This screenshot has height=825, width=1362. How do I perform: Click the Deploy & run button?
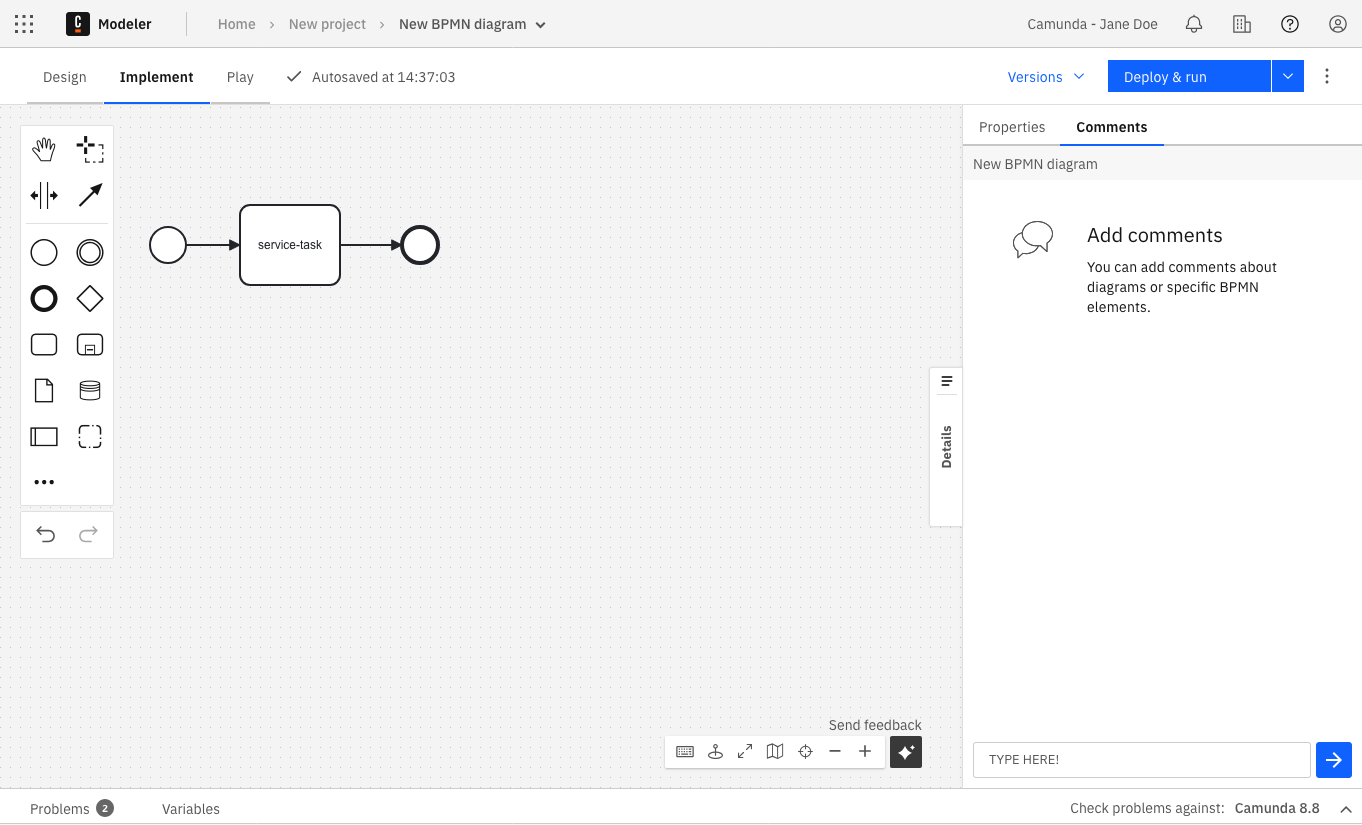pos(1188,77)
